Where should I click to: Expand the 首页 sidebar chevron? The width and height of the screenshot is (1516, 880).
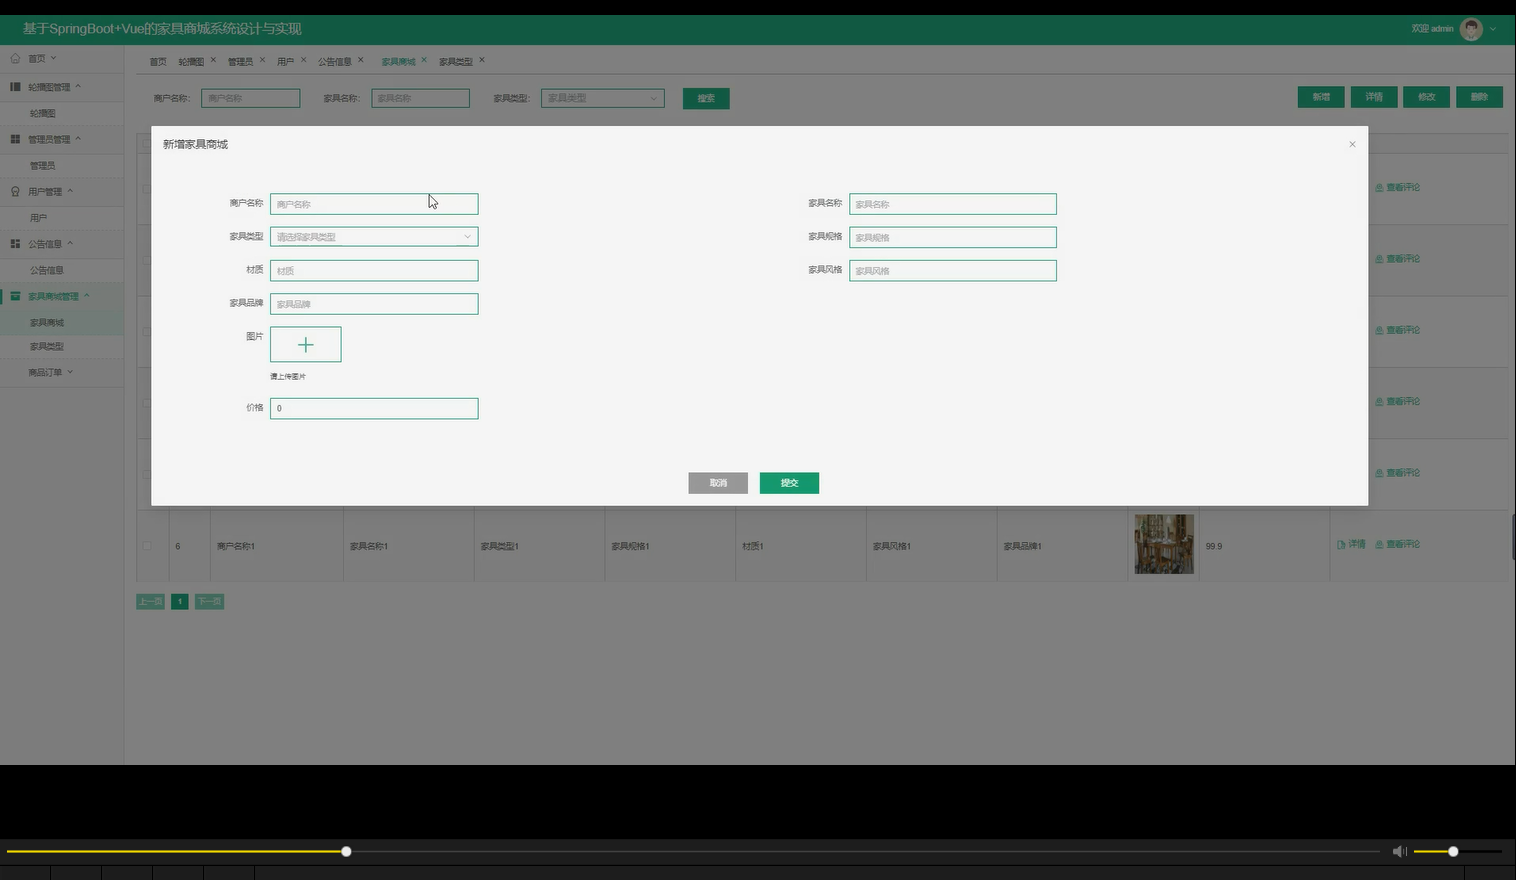53,58
